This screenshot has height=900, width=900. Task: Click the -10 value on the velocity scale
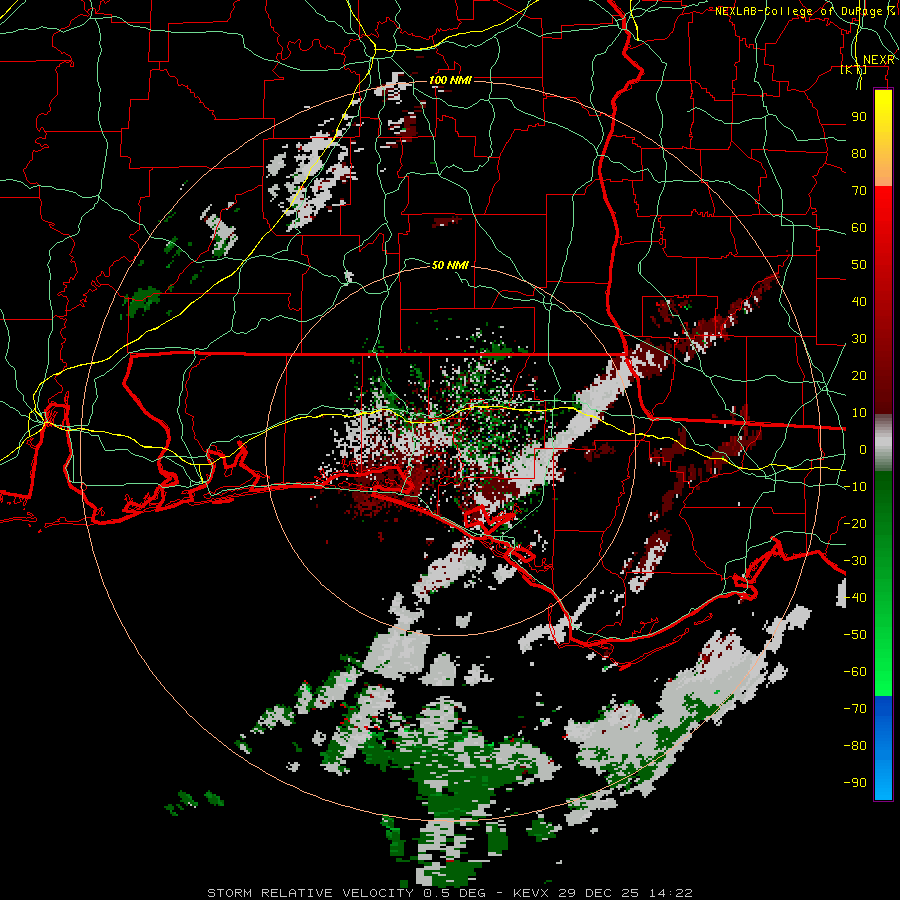click(x=855, y=487)
